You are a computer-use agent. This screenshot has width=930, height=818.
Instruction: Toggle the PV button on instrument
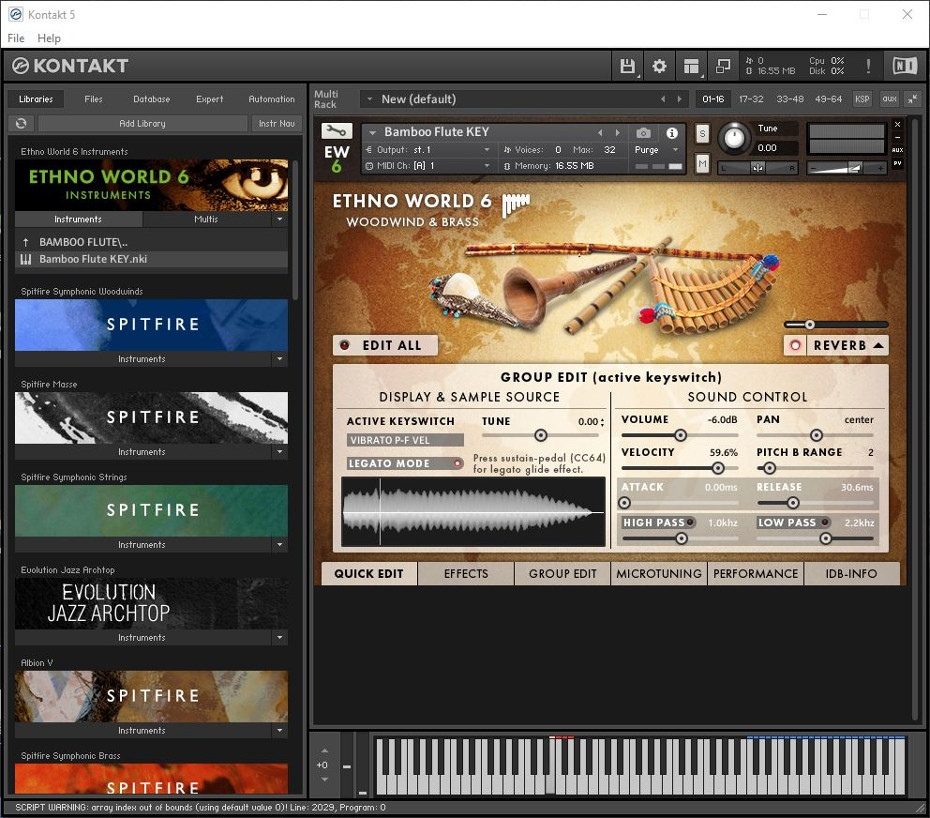point(897,163)
